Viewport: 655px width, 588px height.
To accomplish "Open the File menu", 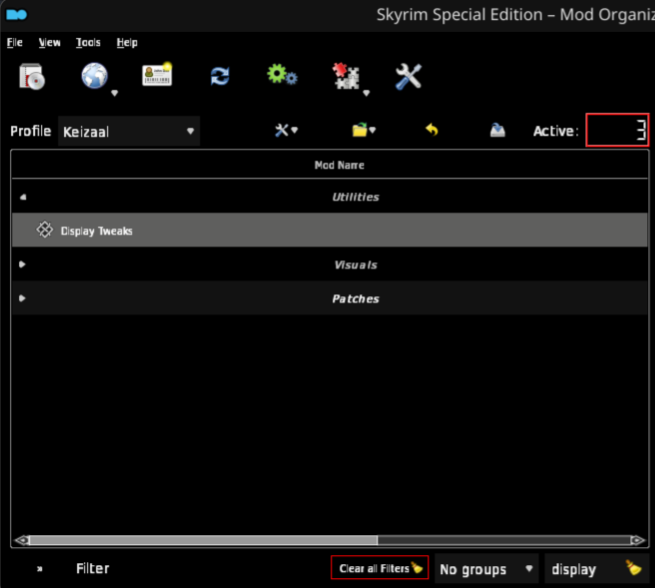I will click(x=15, y=43).
